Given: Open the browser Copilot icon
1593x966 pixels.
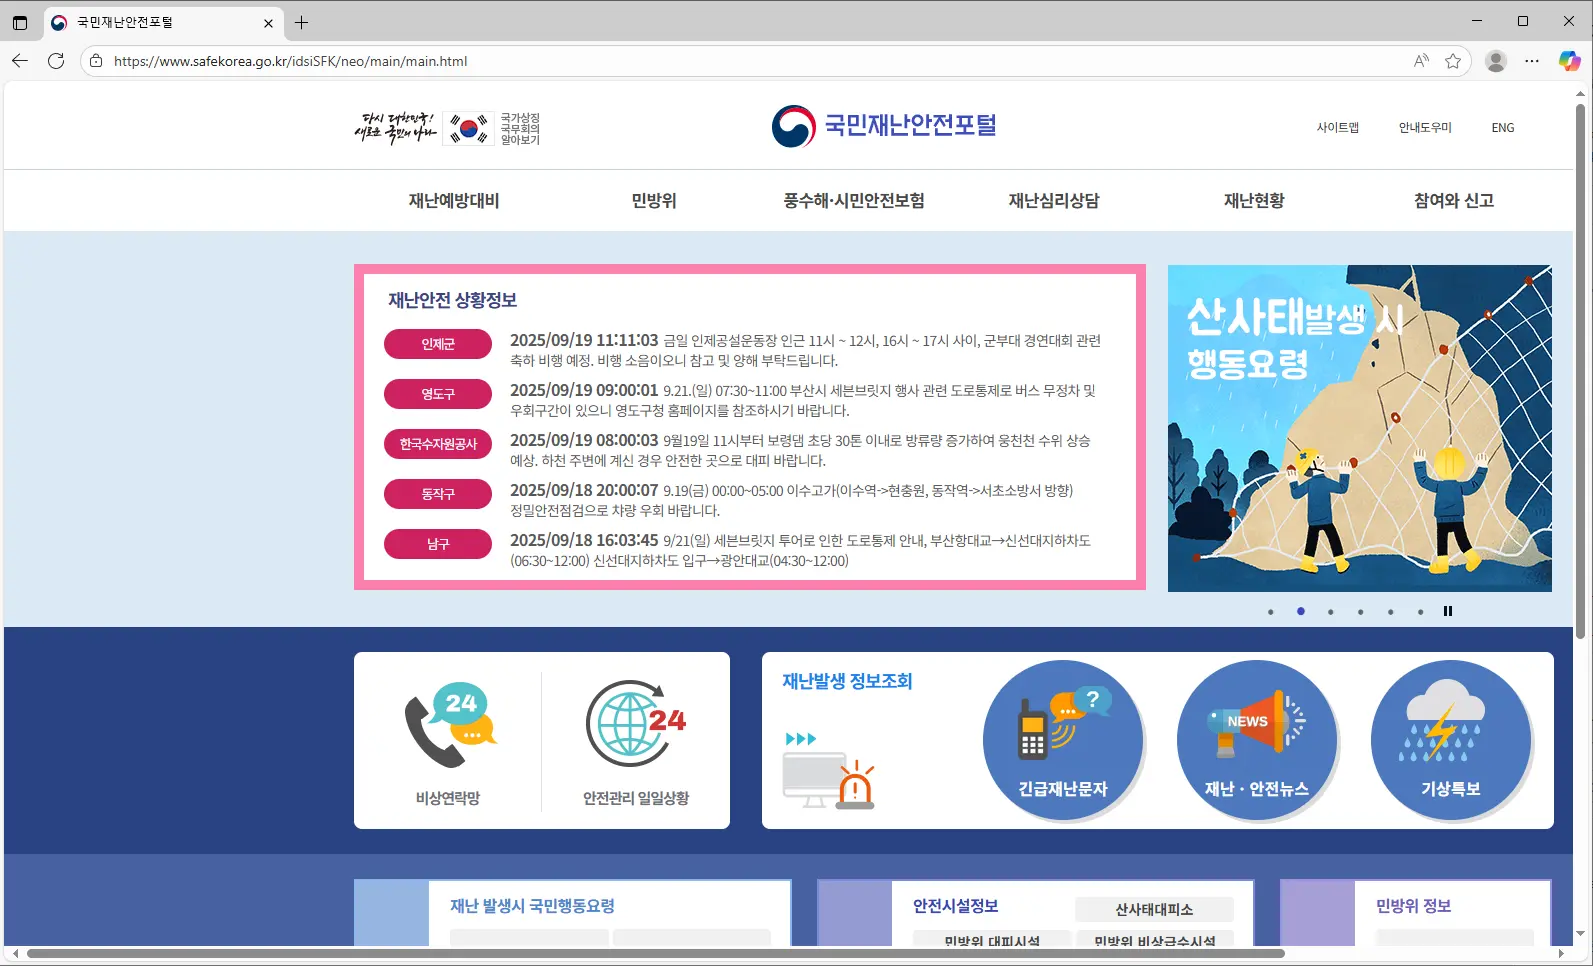Looking at the screenshot, I should click(x=1569, y=61).
